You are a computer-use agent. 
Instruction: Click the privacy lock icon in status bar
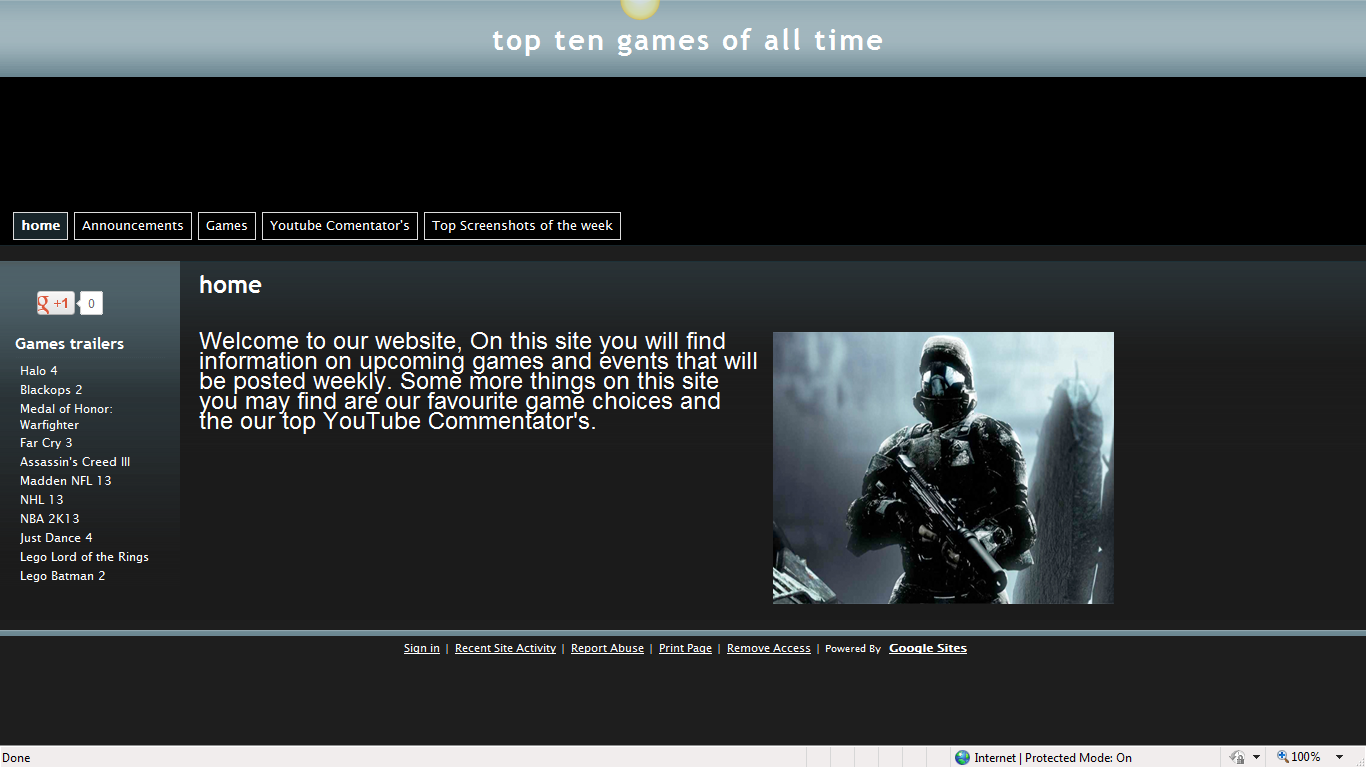(x=1238, y=758)
